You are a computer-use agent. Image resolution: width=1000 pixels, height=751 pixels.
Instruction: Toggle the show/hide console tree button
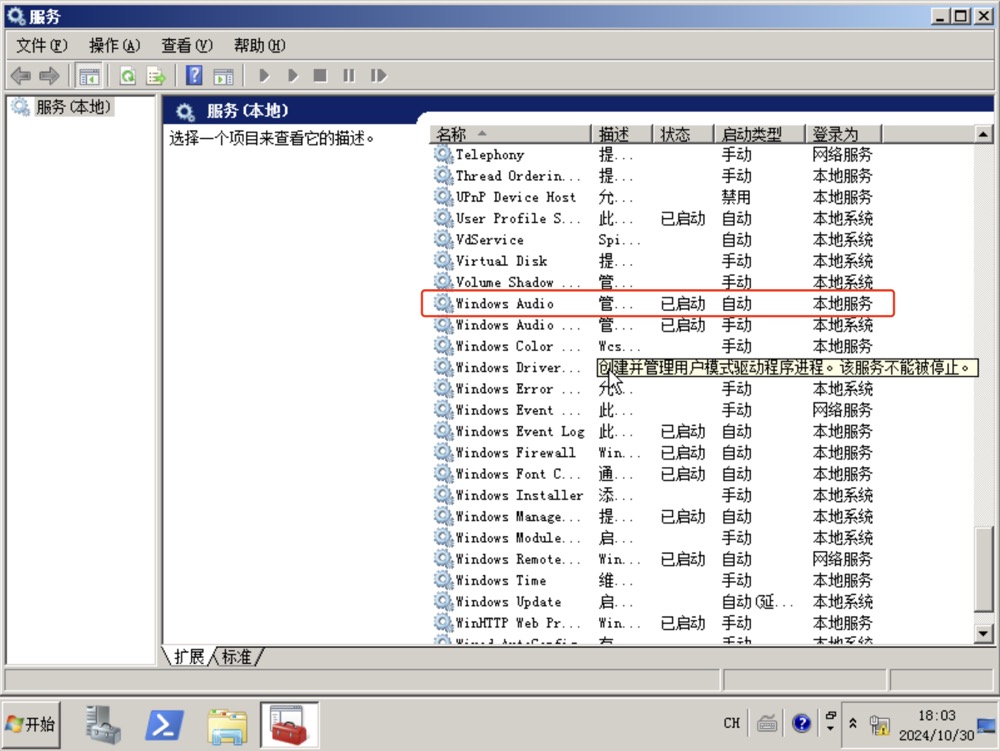(x=89, y=76)
